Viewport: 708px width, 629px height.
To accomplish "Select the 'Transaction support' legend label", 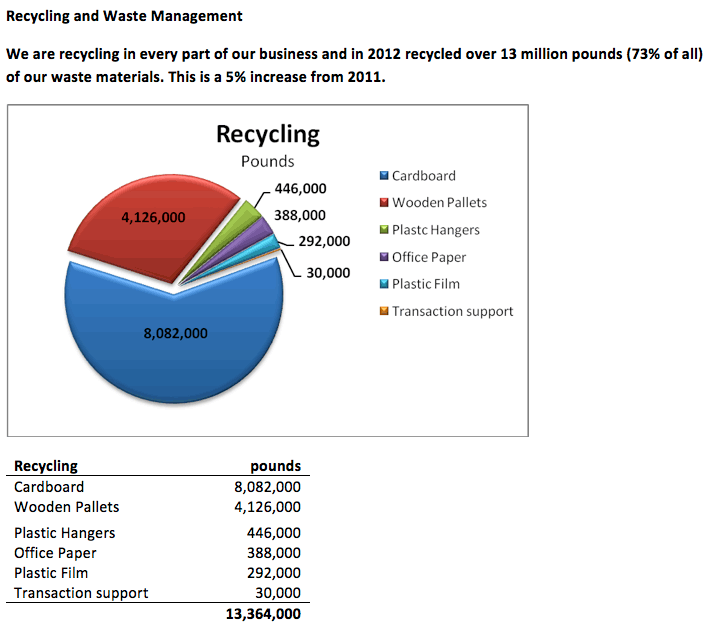I will (452, 311).
